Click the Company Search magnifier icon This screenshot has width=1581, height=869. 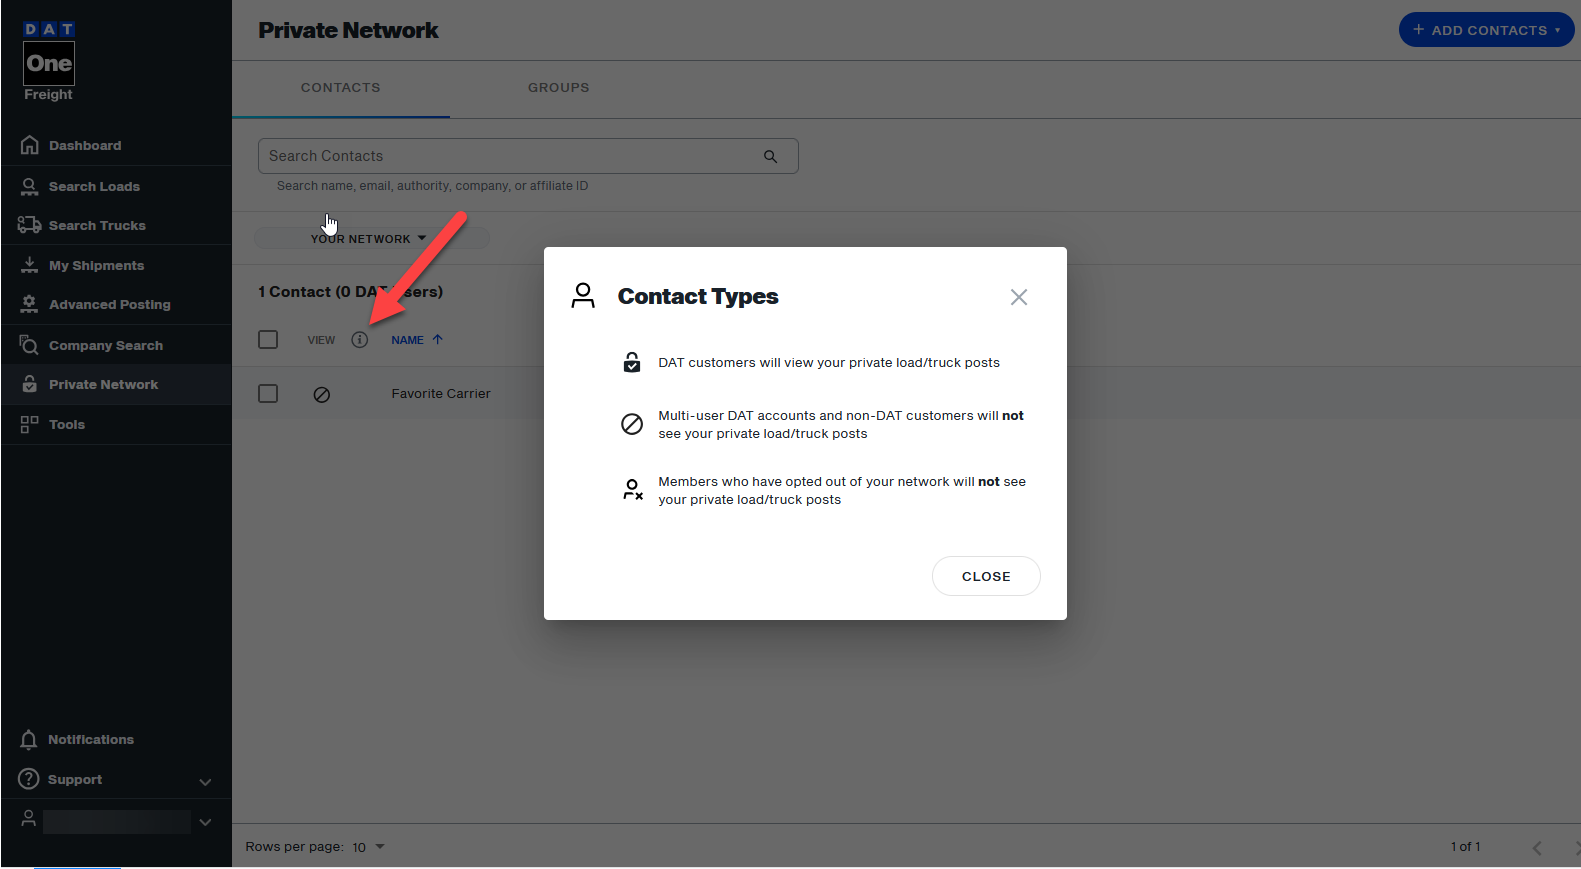click(29, 345)
